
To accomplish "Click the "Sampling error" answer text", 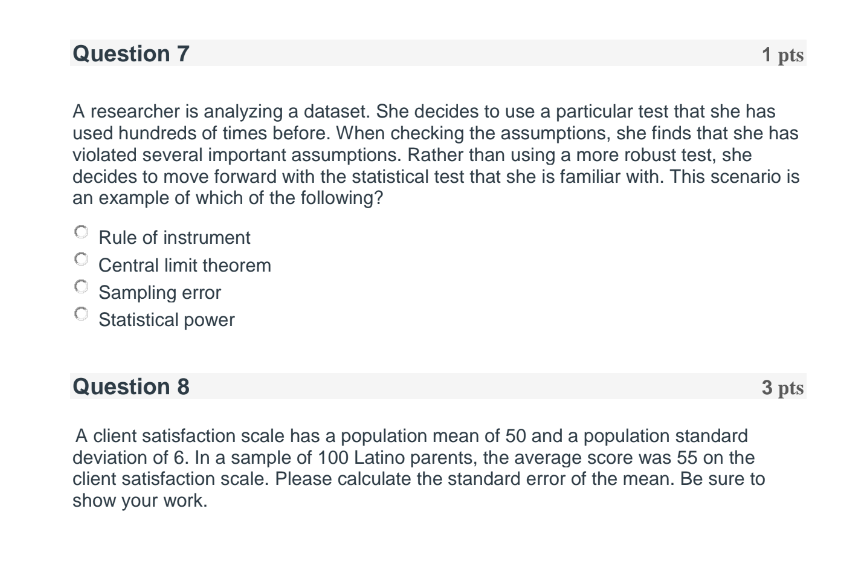I will click(x=159, y=293).
